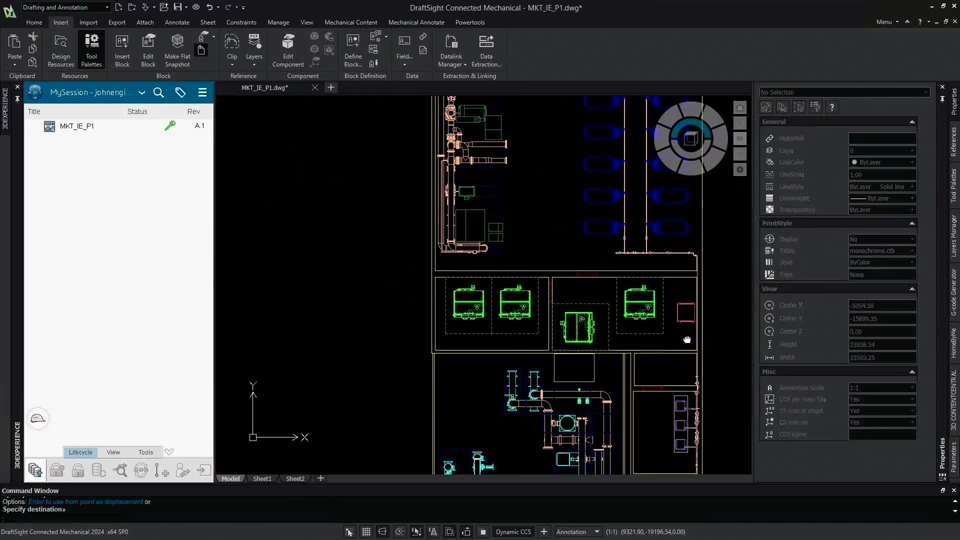Toggle the snap button in status bar
Image resolution: width=960 pixels, height=540 pixels.
(x=349, y=532)
